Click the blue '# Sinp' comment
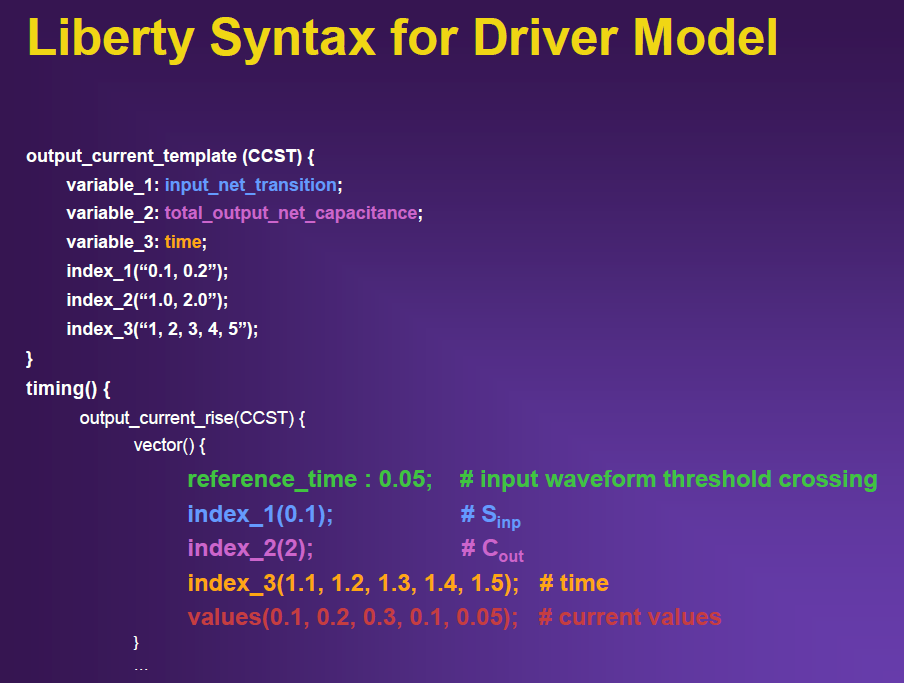Screen dimensions: 904x683 pyautogui.click(x=490, y=516)
